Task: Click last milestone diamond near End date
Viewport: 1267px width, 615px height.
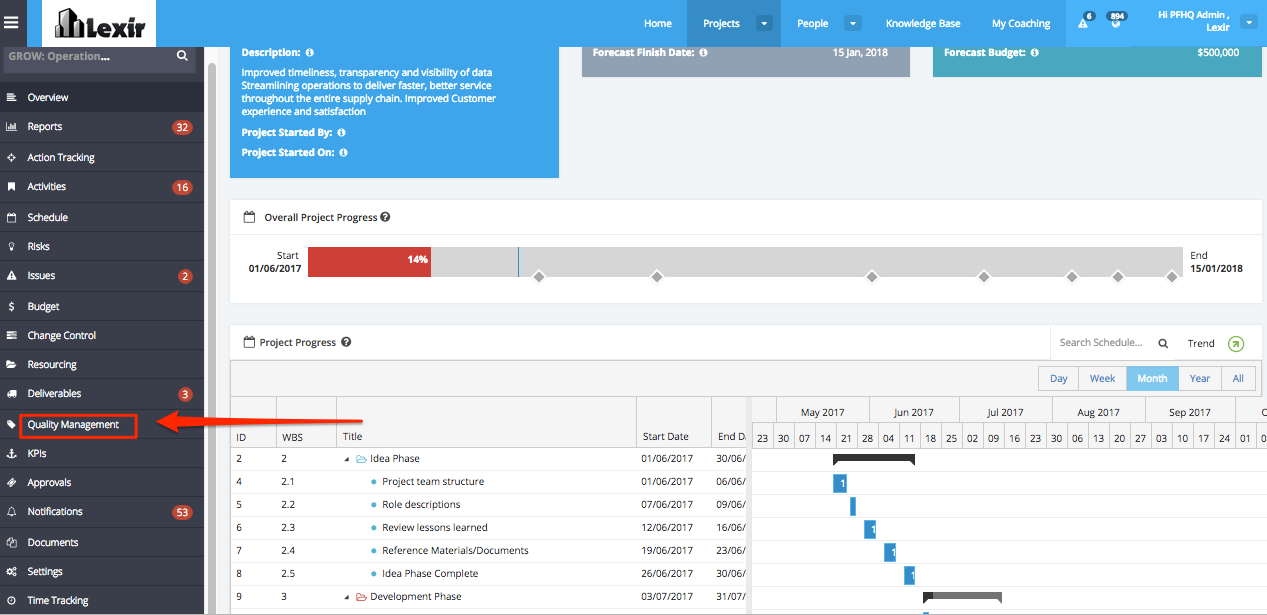Action: click(1172, 277)
